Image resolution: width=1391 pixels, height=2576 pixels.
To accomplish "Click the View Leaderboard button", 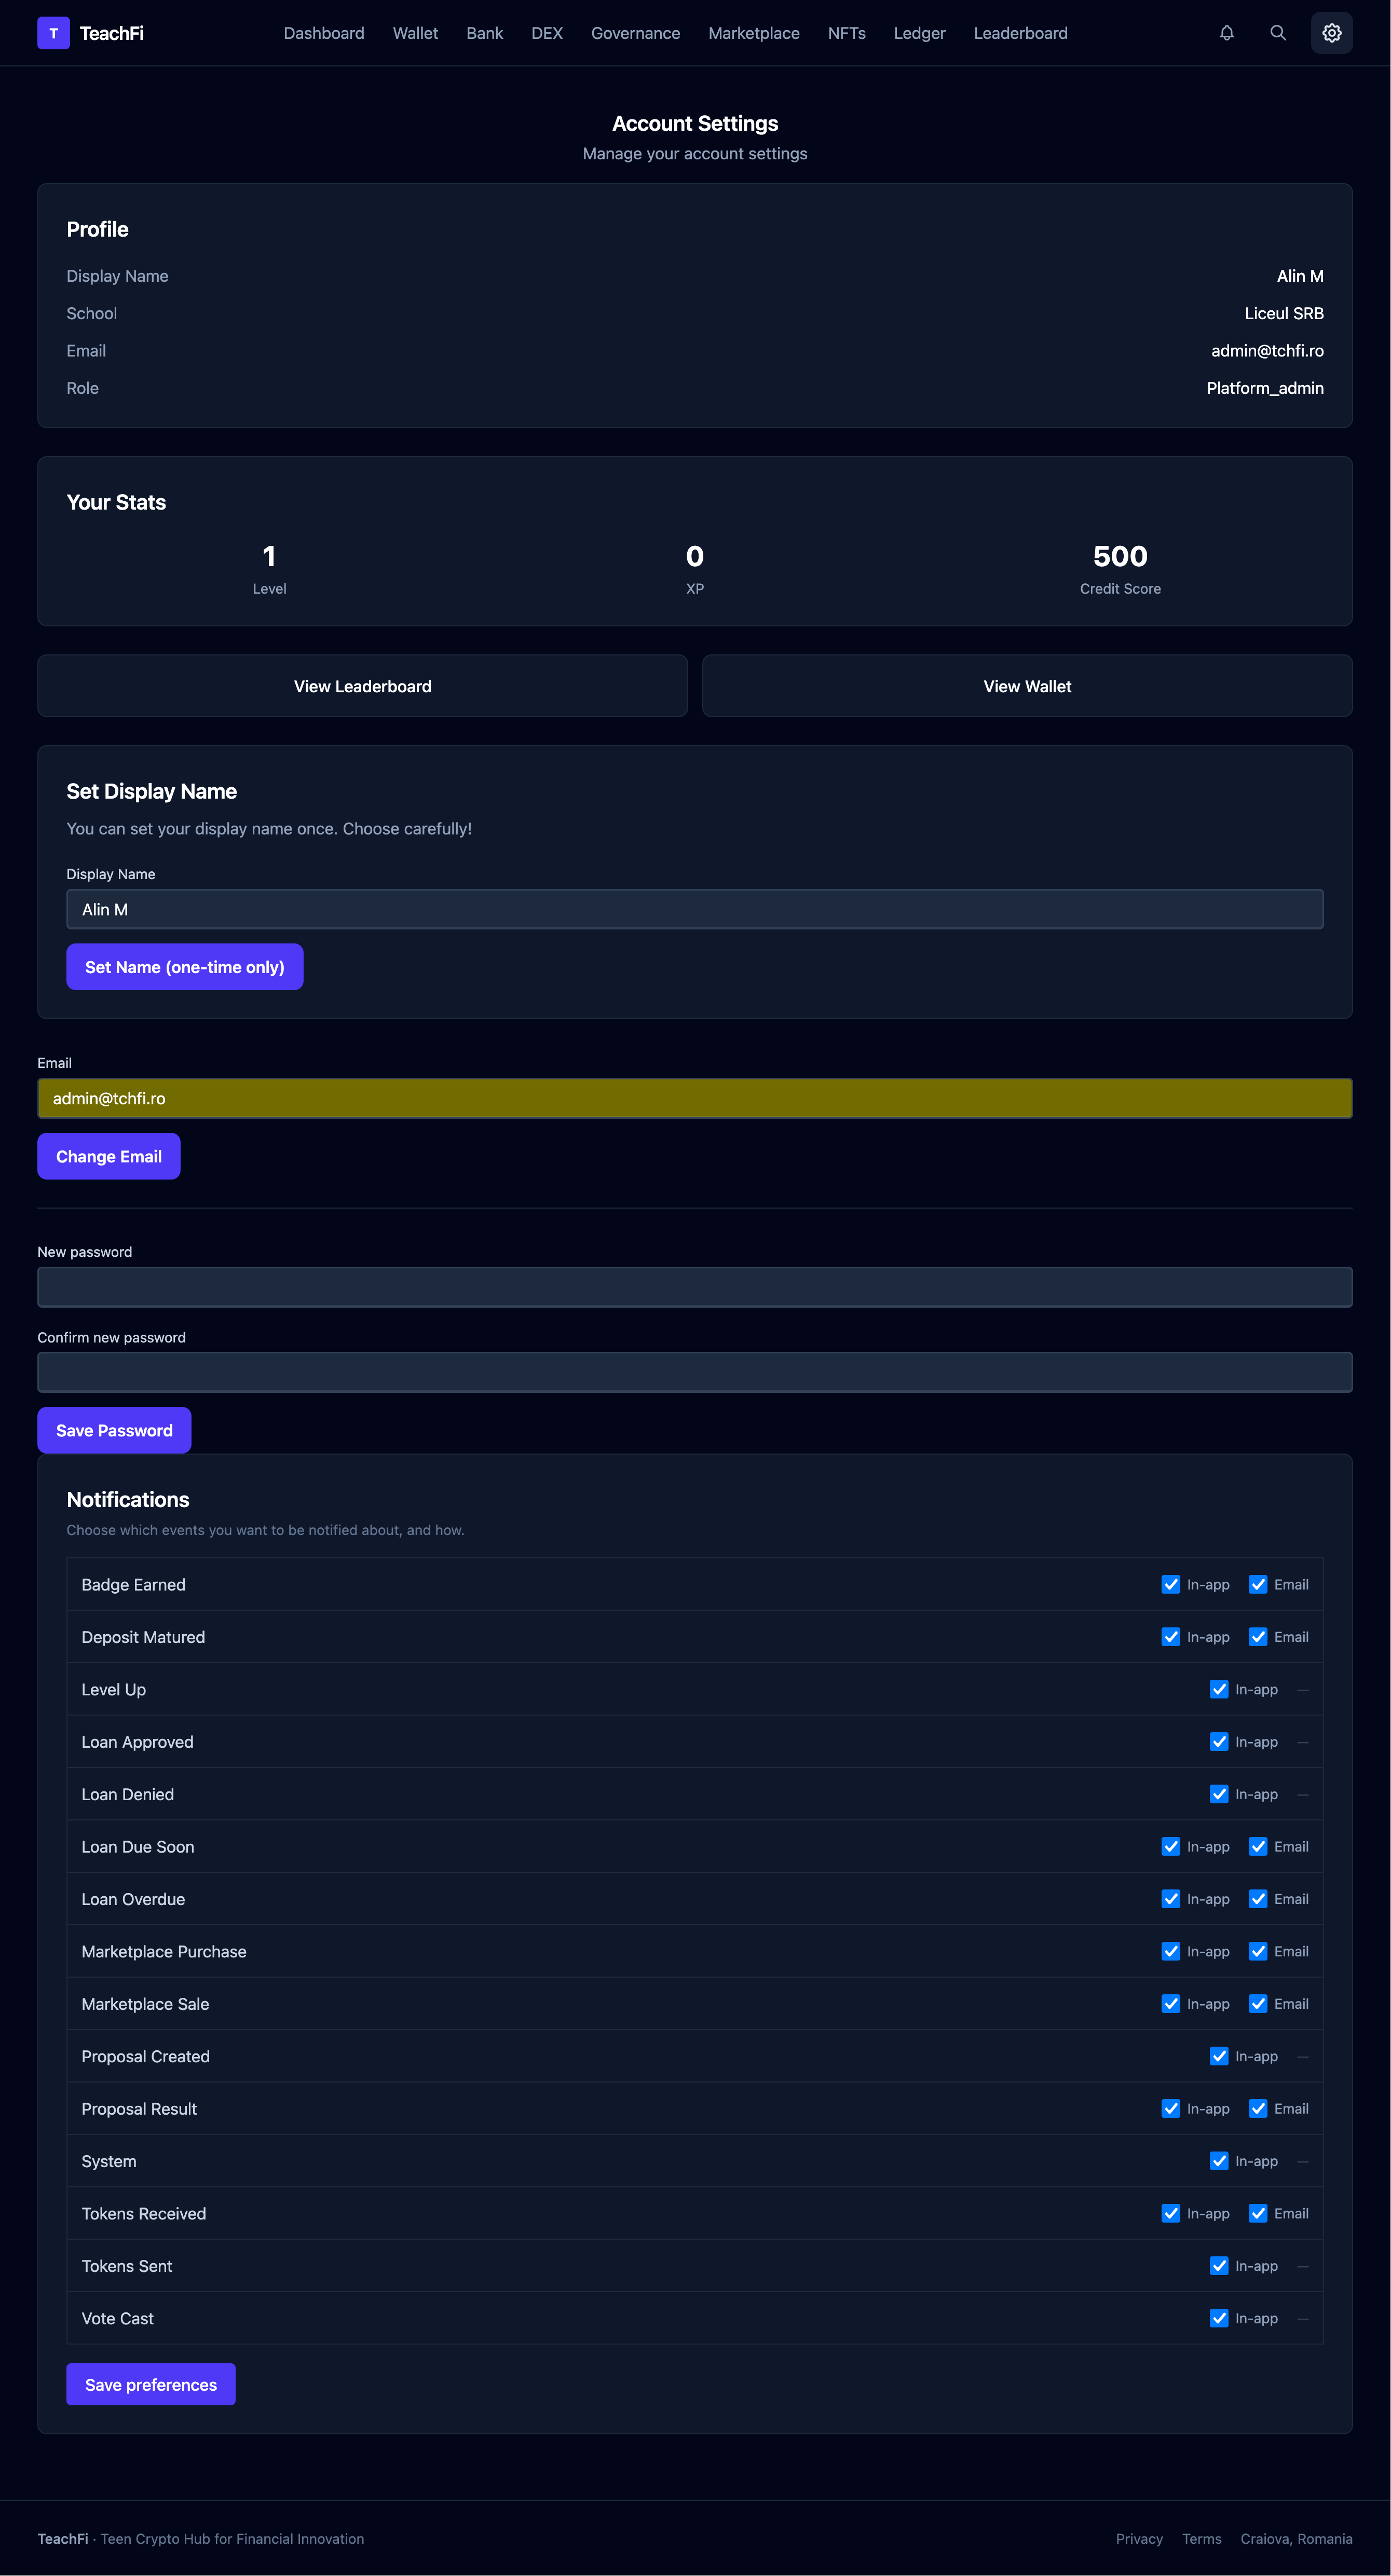I will point(362,686).
